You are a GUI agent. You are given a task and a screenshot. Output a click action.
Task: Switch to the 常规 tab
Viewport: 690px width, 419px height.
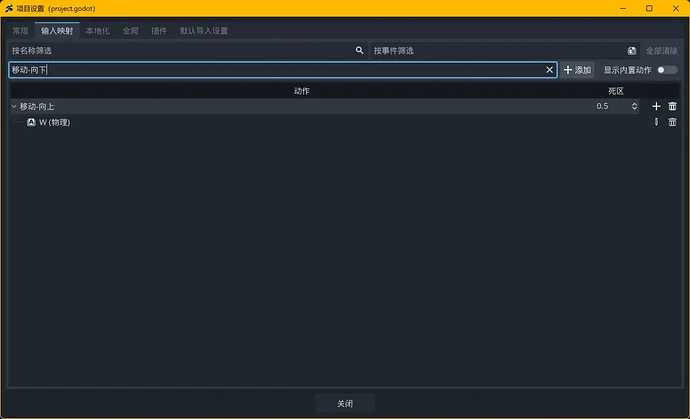click(x=20, y=31)
